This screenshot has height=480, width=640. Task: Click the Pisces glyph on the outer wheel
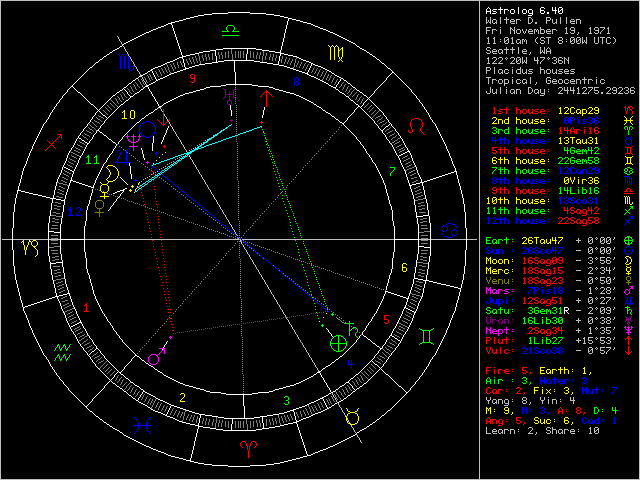point(143,426)
